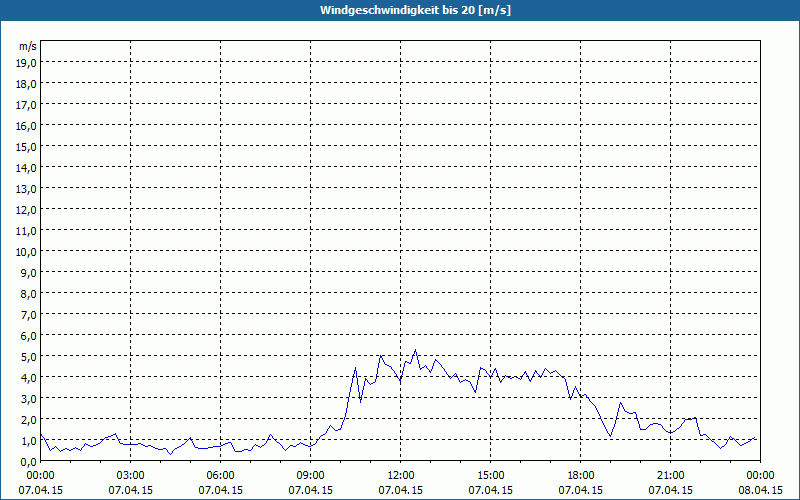
Task: Click the chart title 'Windgeschwindigkeit bis 20 [m/s]'
Action: tap(415, 10)
